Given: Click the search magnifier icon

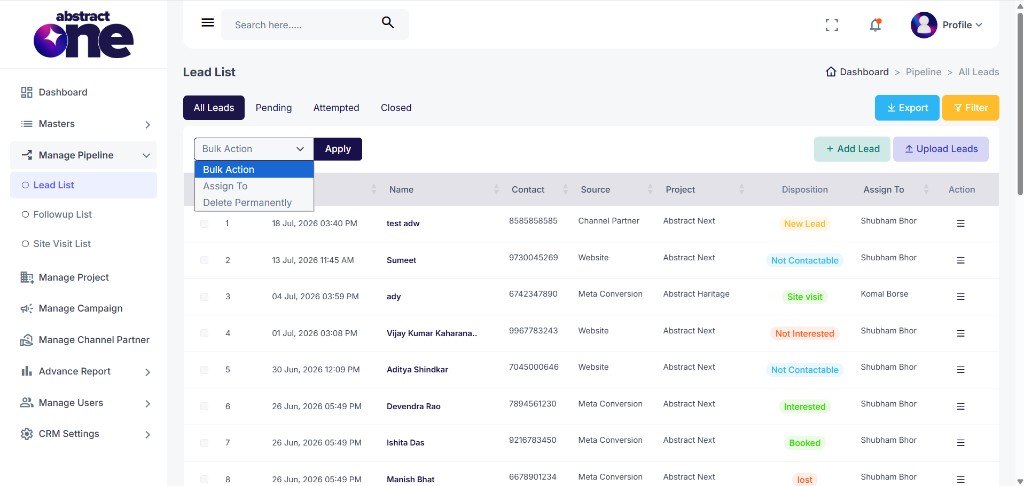Looking at the screenshot, I should point(388,23).
